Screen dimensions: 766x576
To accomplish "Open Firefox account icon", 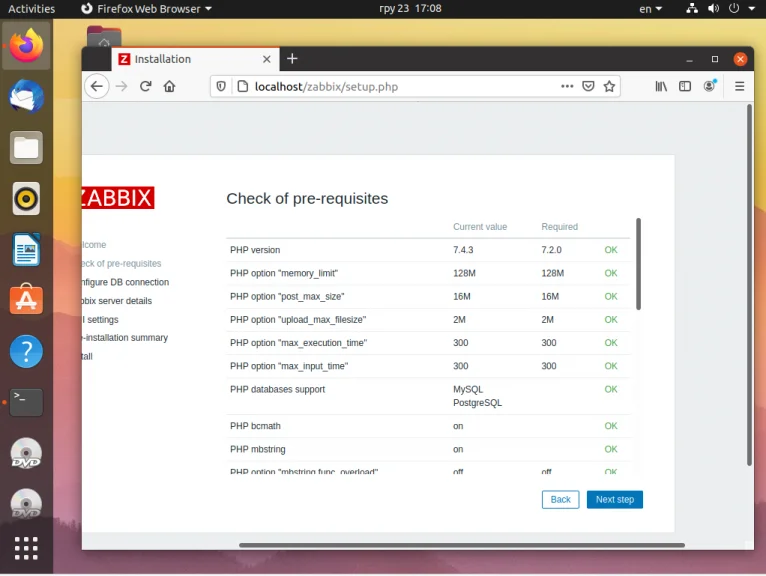I will pyautogui.click(x=709, y=86).
